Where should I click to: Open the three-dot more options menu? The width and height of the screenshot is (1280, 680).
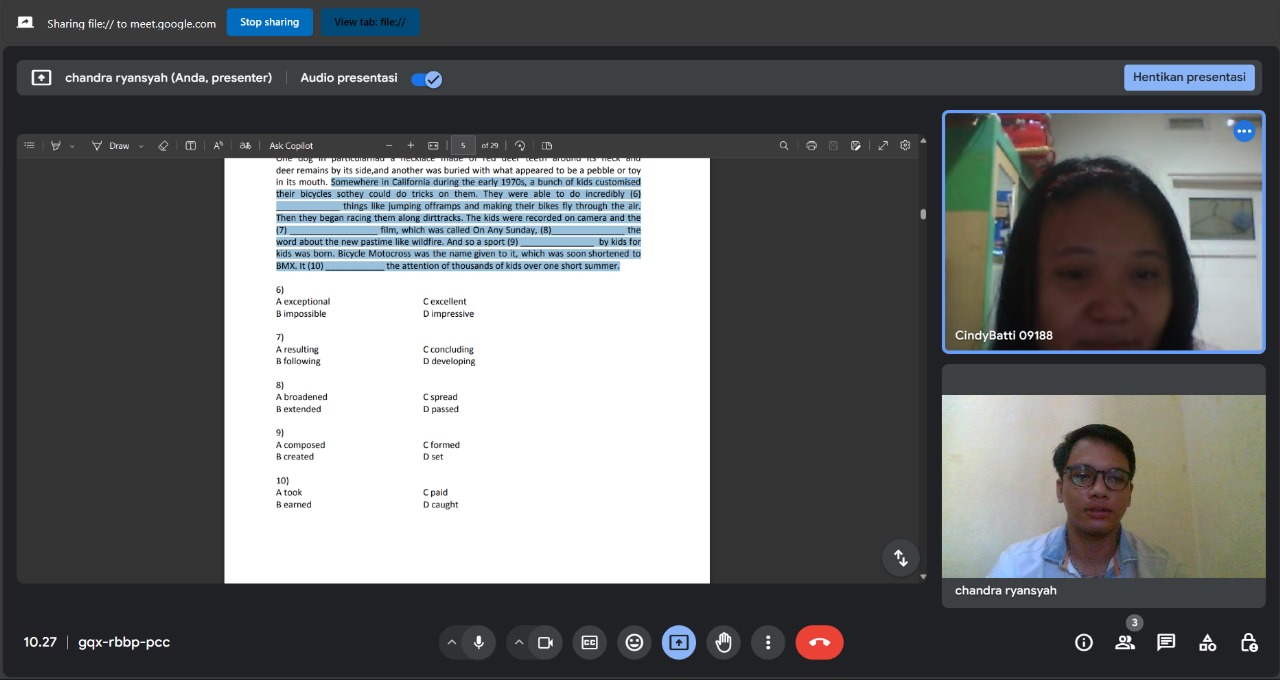coord(768,642)
